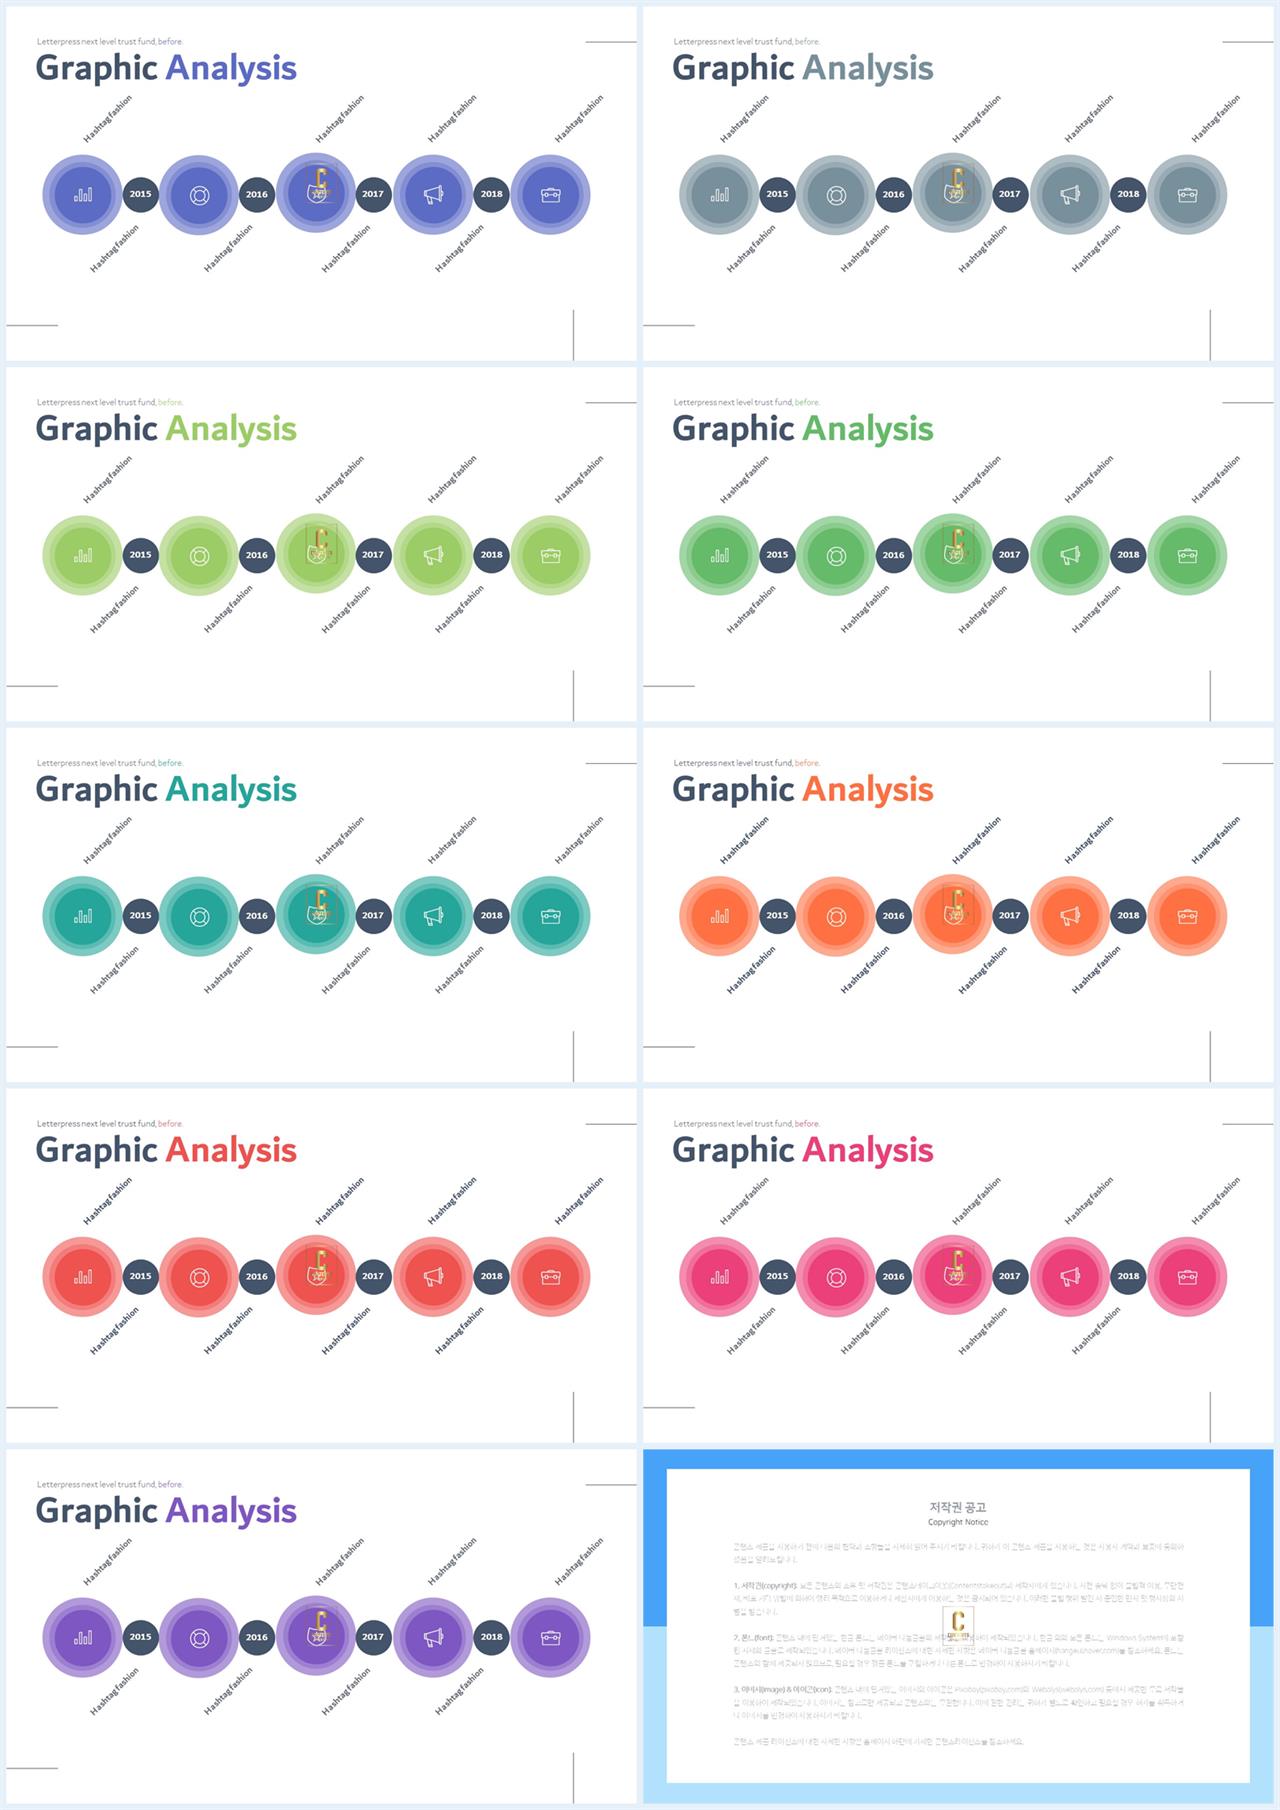Viewport: 1280px width, 1810px height.
Task: Click the bar chart icon in the blue slide
Action: click(x=83, y=195)
